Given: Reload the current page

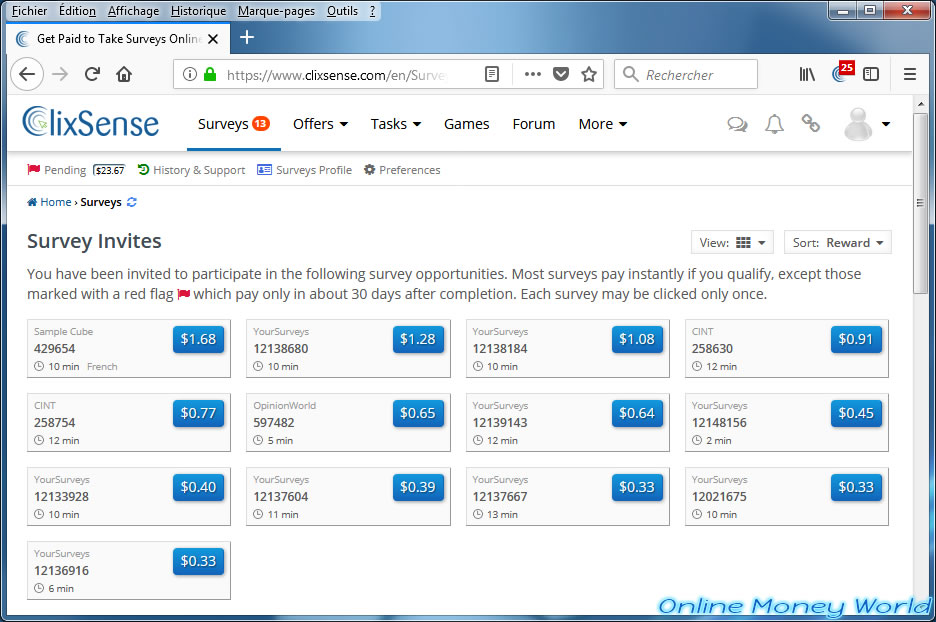Looking at the screenshot, I should [92, 74].
